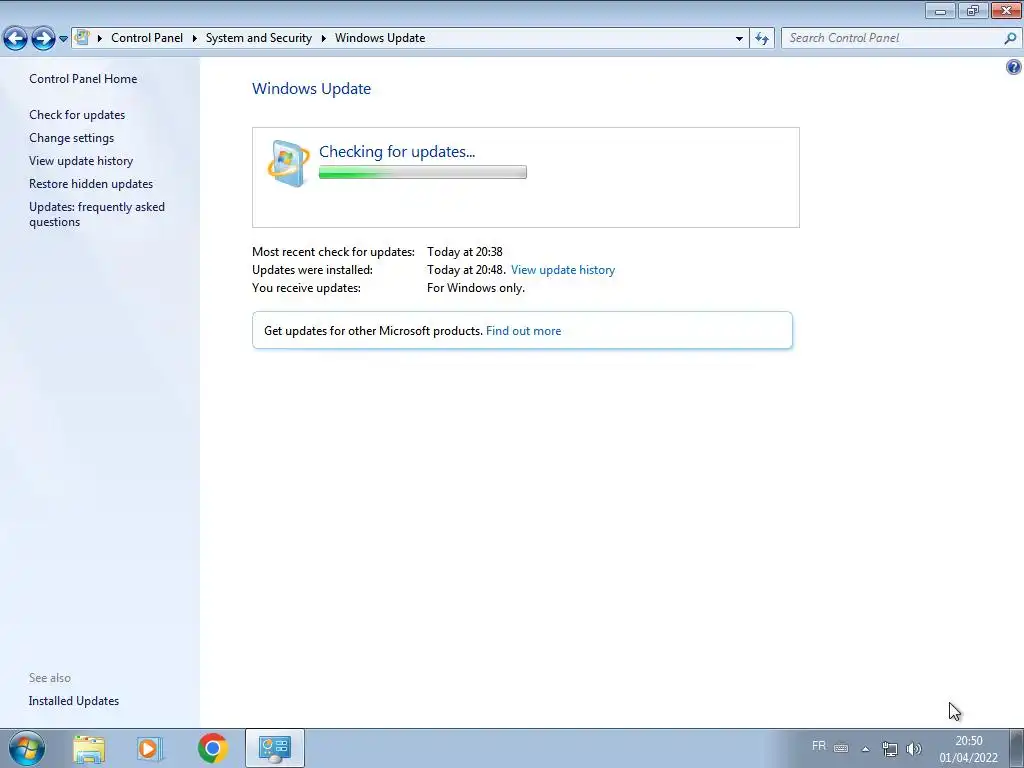Viewport: 1024px width, 768px height.
Task: Expand chevron after System and Security
Action: [323, 38]
